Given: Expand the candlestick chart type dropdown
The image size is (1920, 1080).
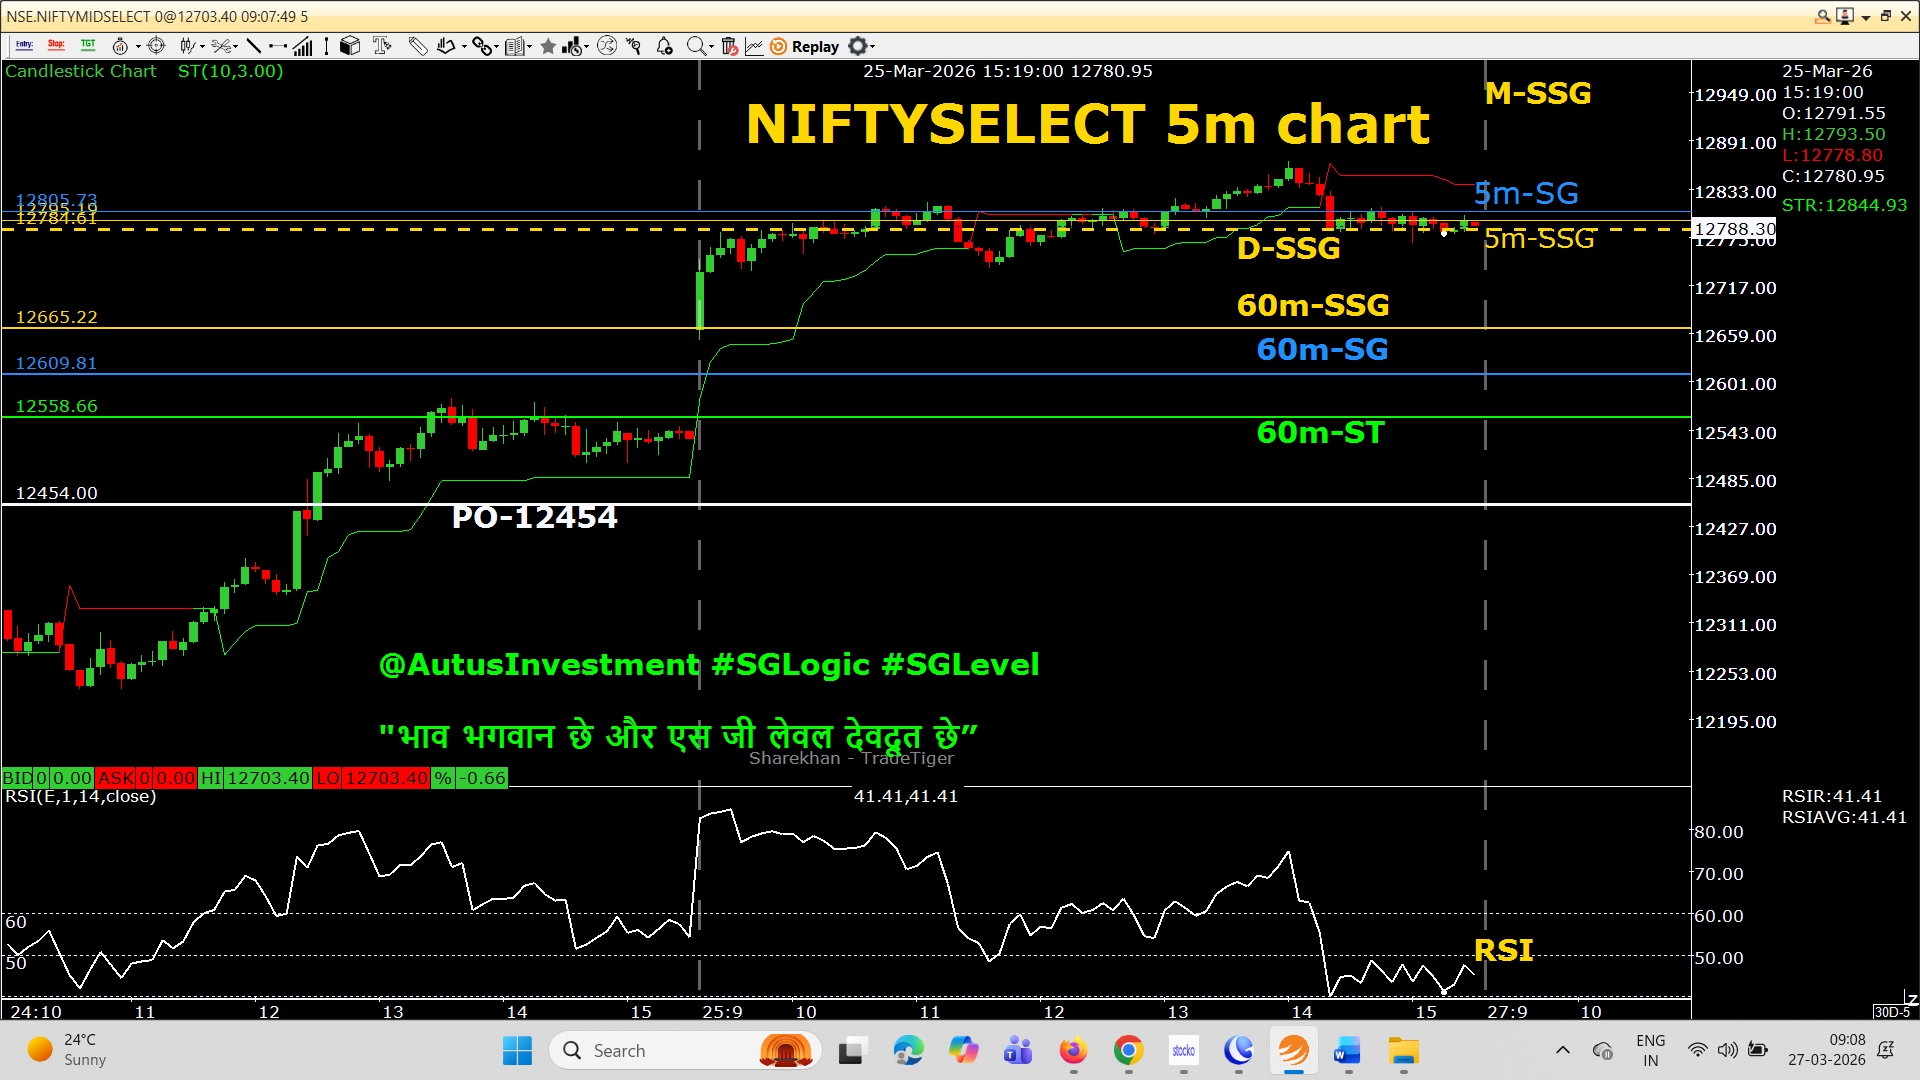Looking at the screenshot, I should (203, 46).
